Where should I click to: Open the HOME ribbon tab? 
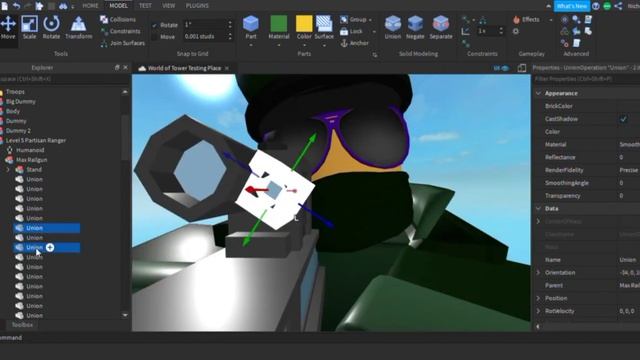coord(90,6)
